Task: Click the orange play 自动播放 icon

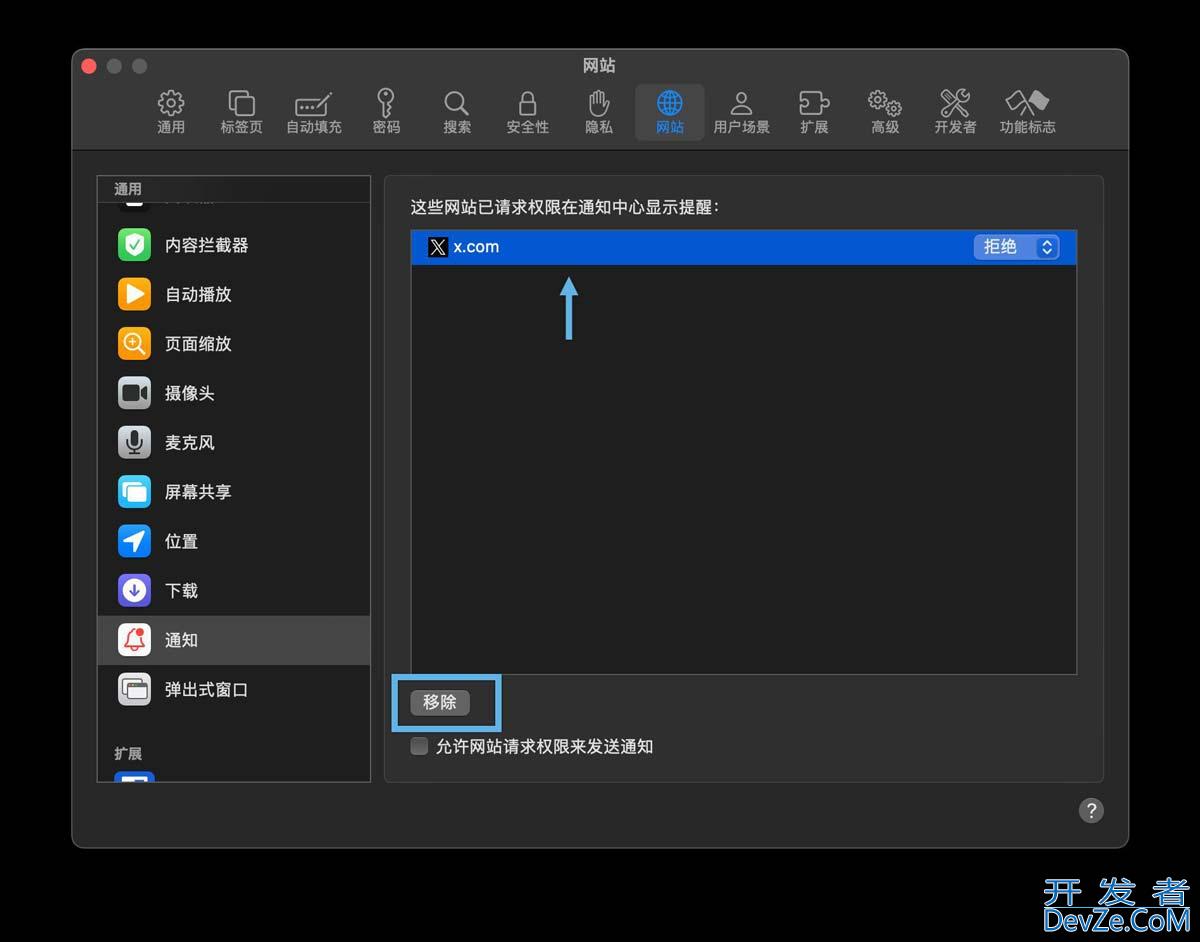Action: [x=134, y=294]
